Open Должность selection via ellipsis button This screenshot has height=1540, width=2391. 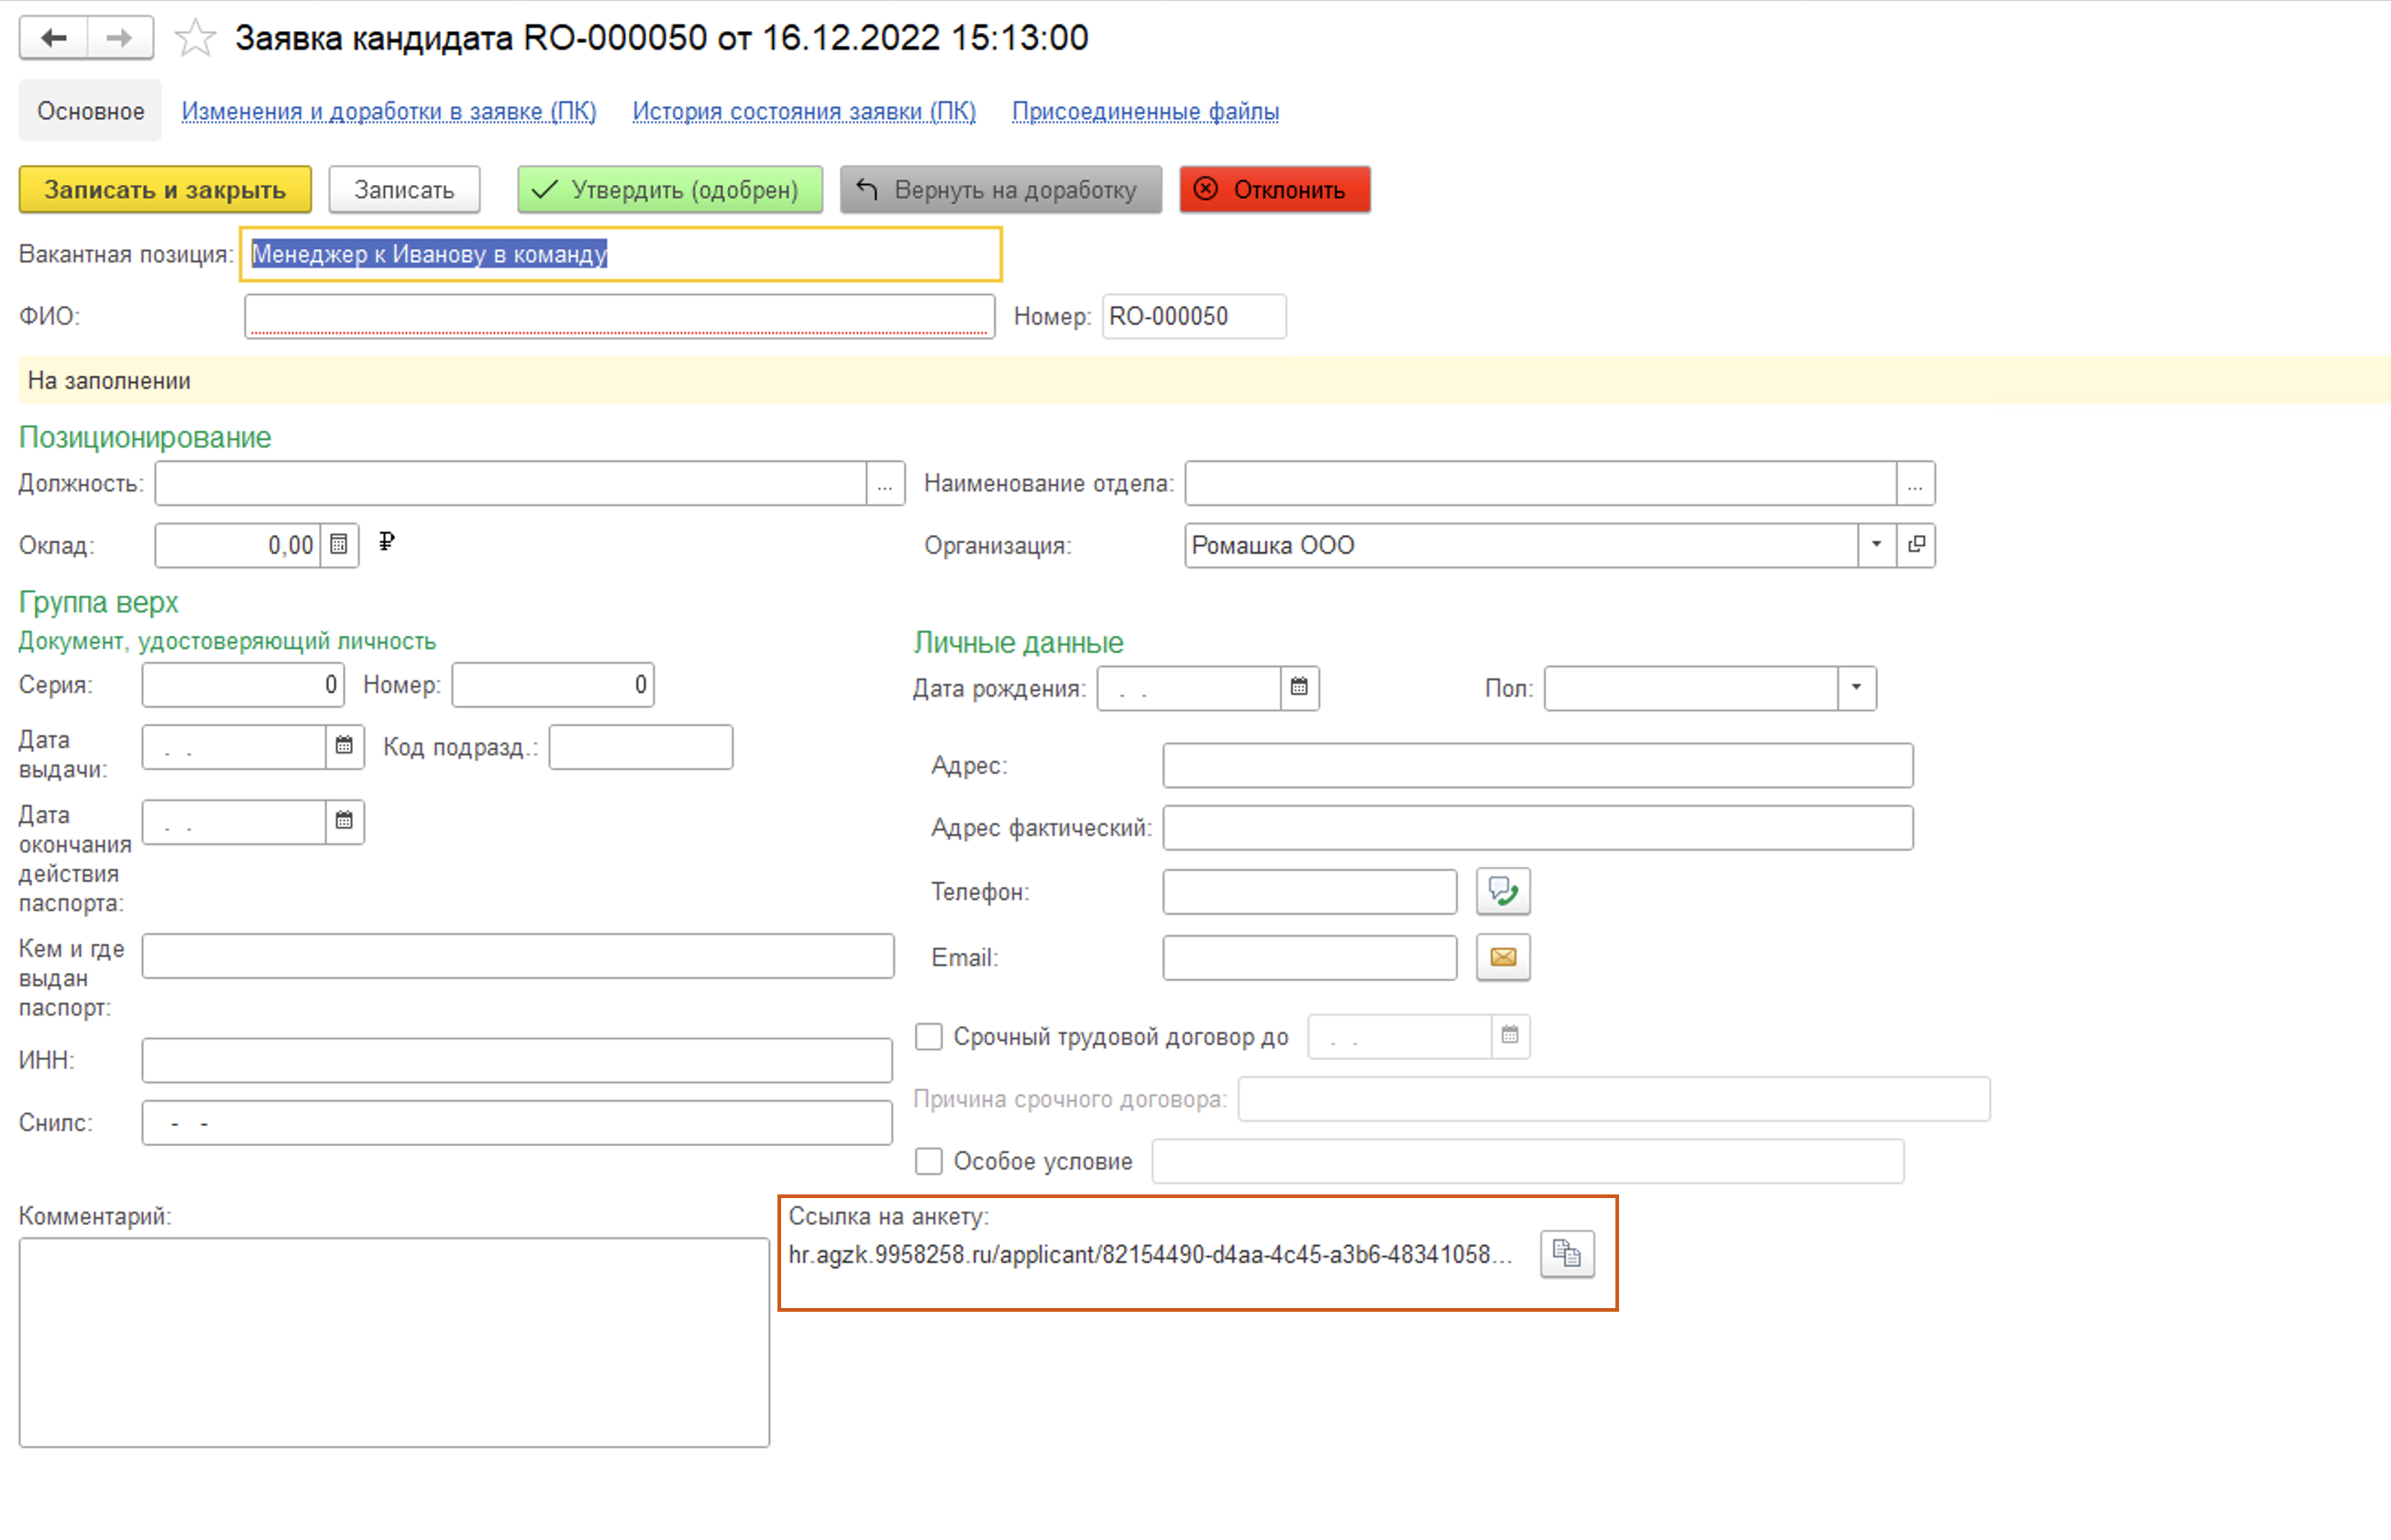[x=884, y=484]
